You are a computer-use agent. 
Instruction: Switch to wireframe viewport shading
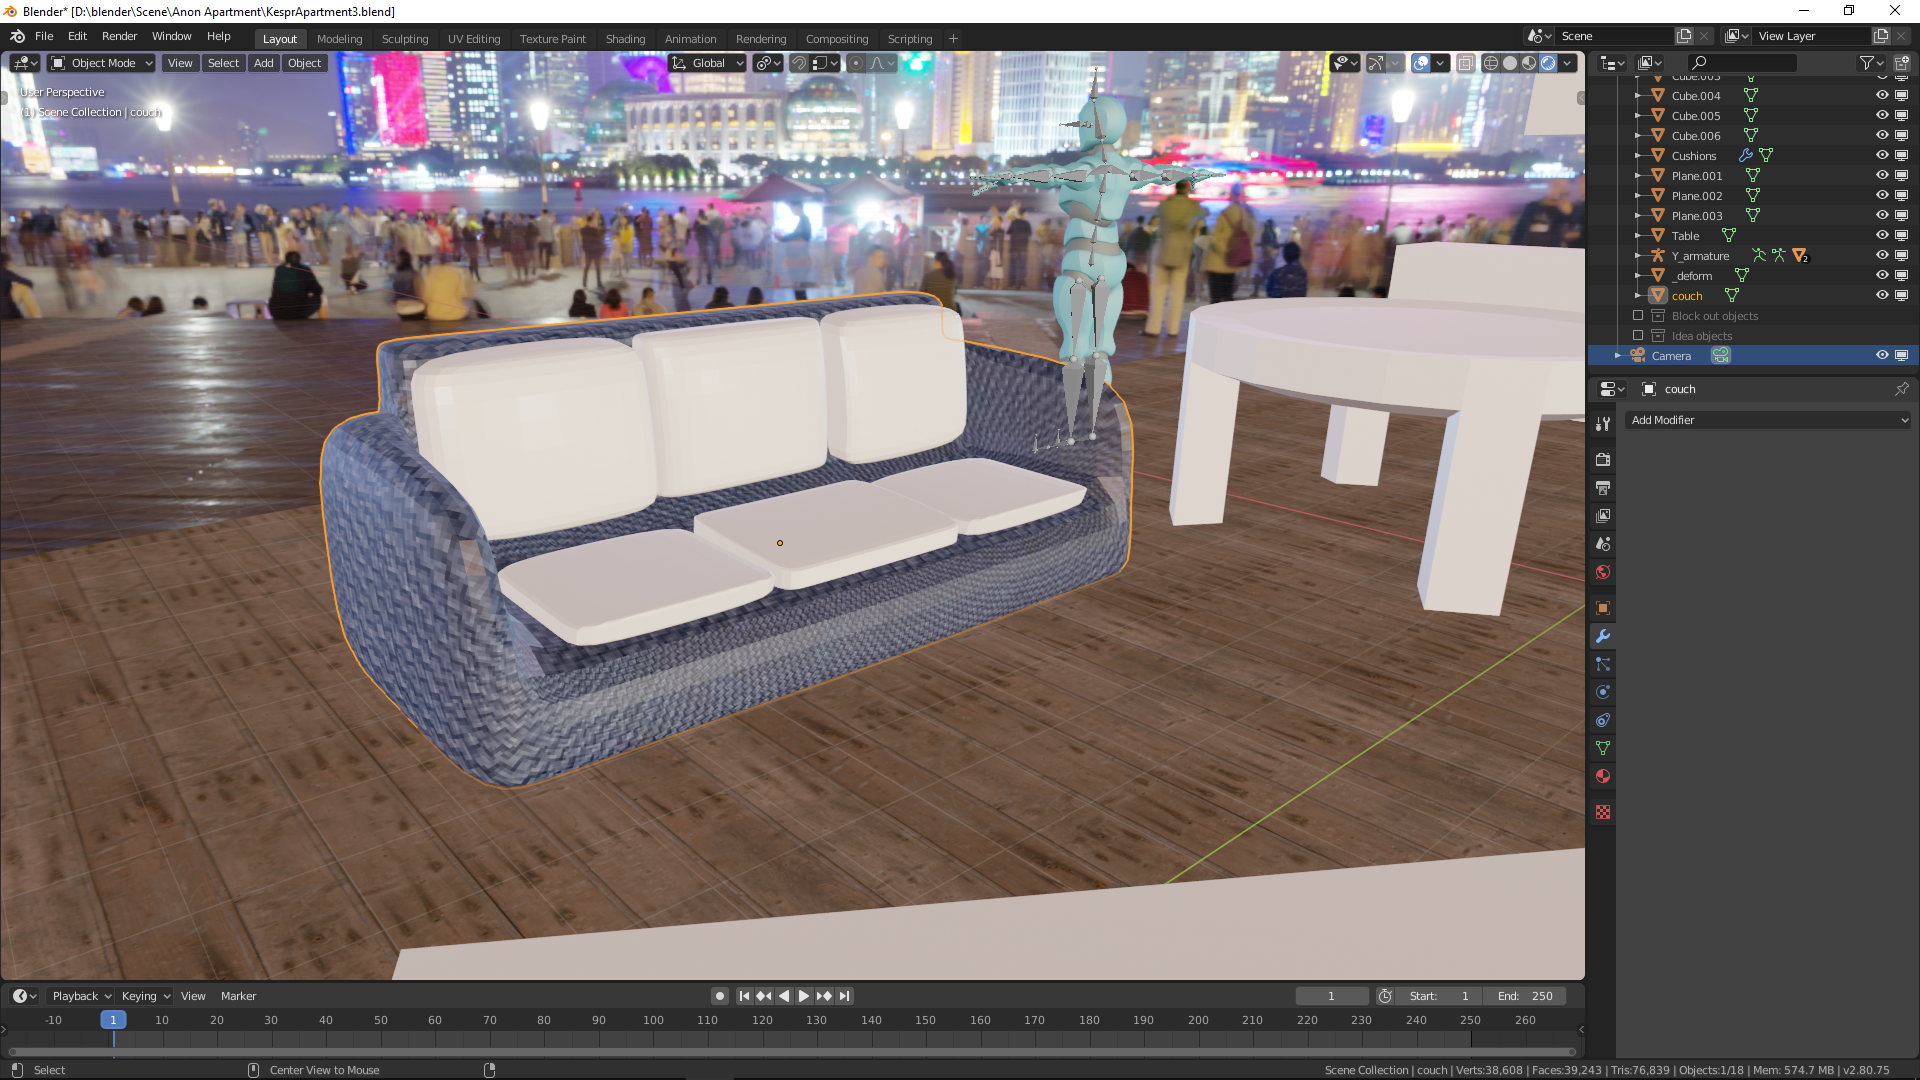(1490, 63)
